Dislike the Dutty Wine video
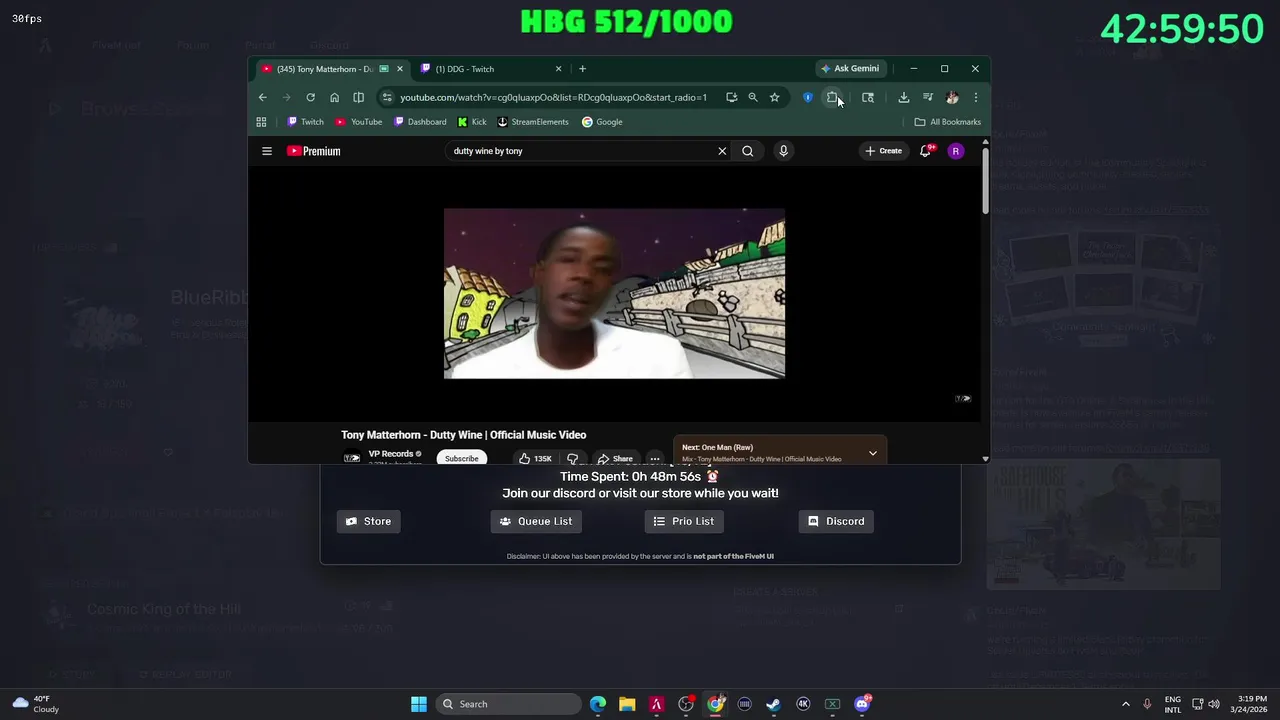This screenshot has width=1280, height=720. tap(573, 458)
